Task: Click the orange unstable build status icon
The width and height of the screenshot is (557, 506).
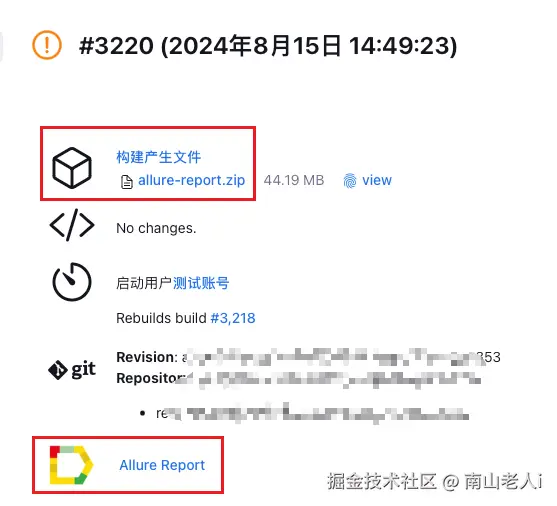Action: coord(47,45)
